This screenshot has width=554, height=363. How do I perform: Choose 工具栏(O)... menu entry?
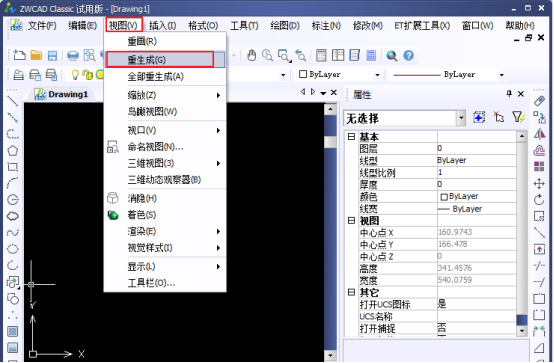coord(165,283)
